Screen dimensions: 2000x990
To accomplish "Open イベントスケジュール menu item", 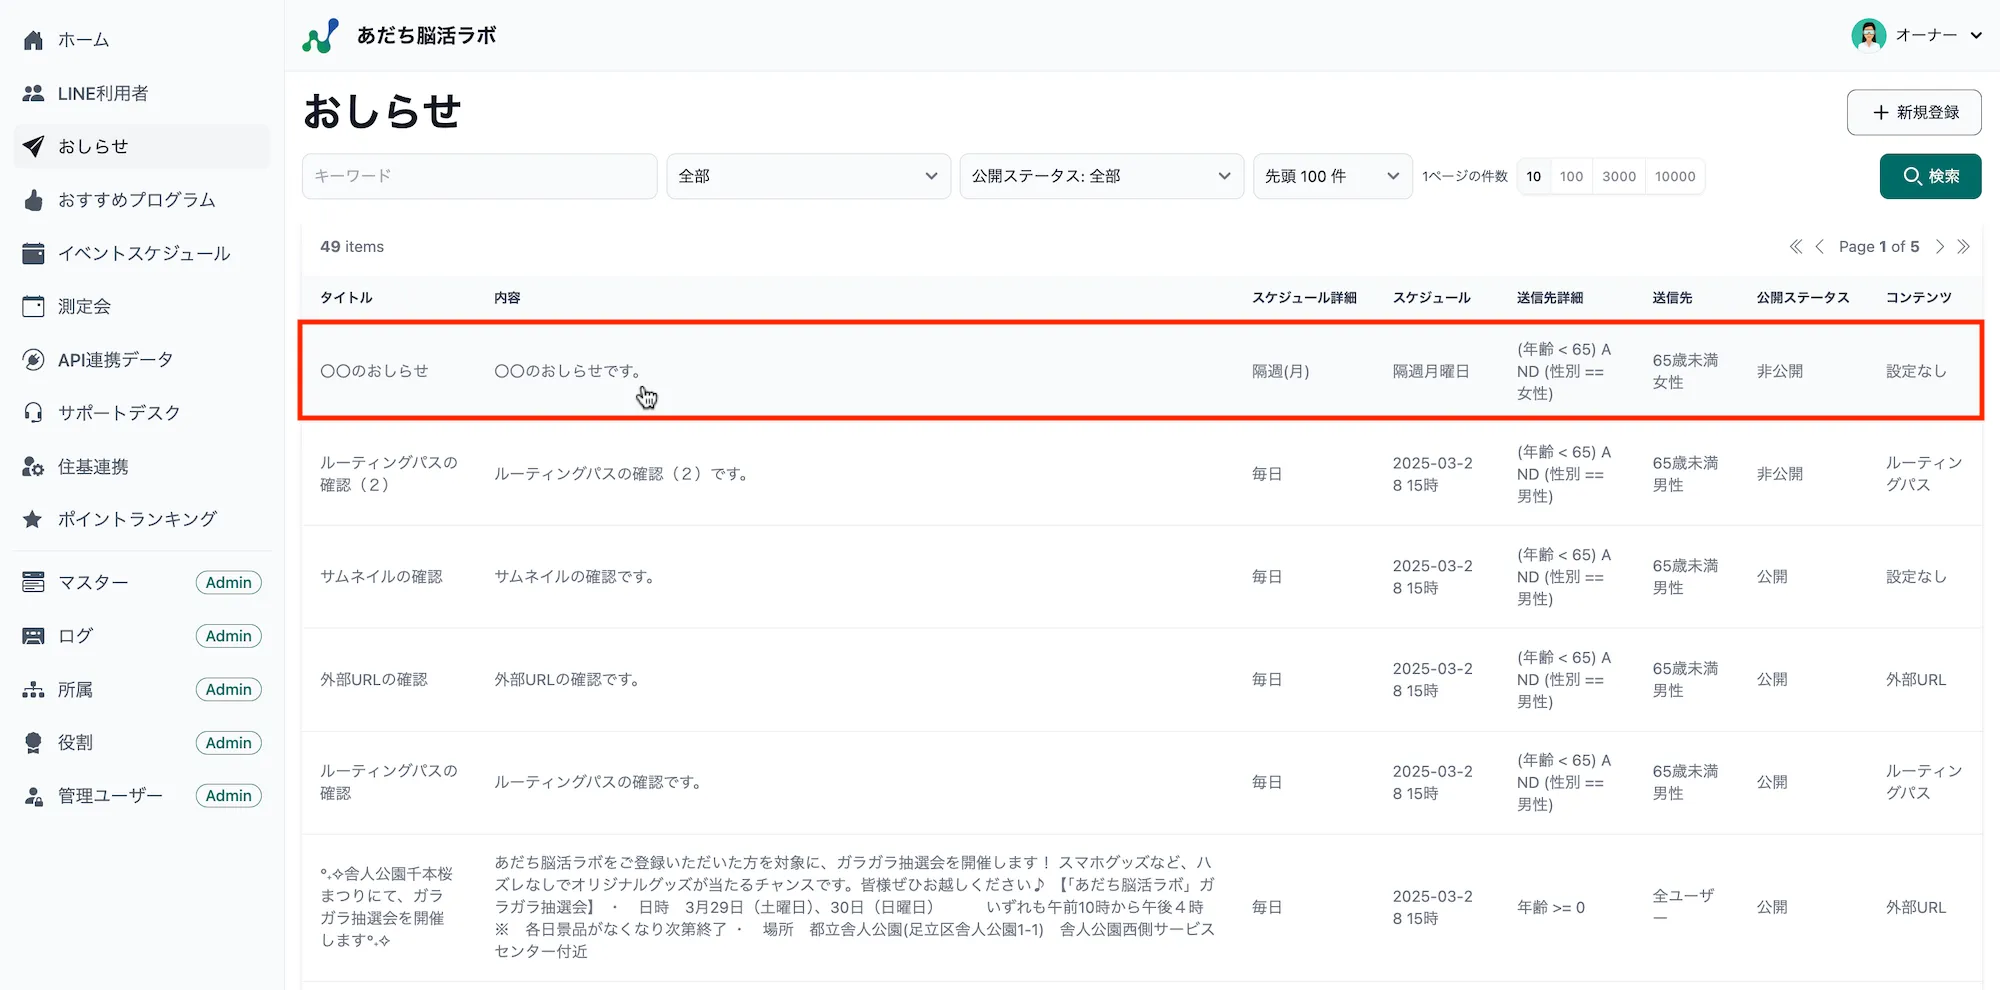I will click(x=142, y=253).
